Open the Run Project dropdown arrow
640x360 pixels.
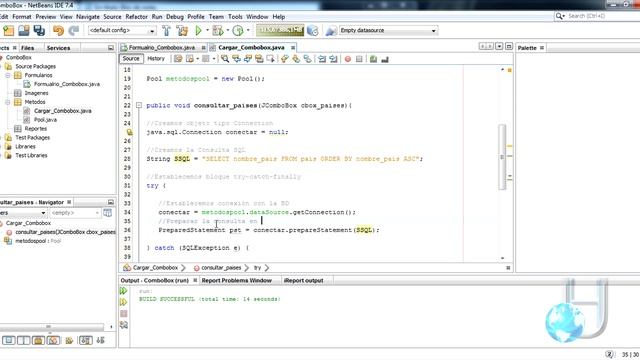[207, 30]
